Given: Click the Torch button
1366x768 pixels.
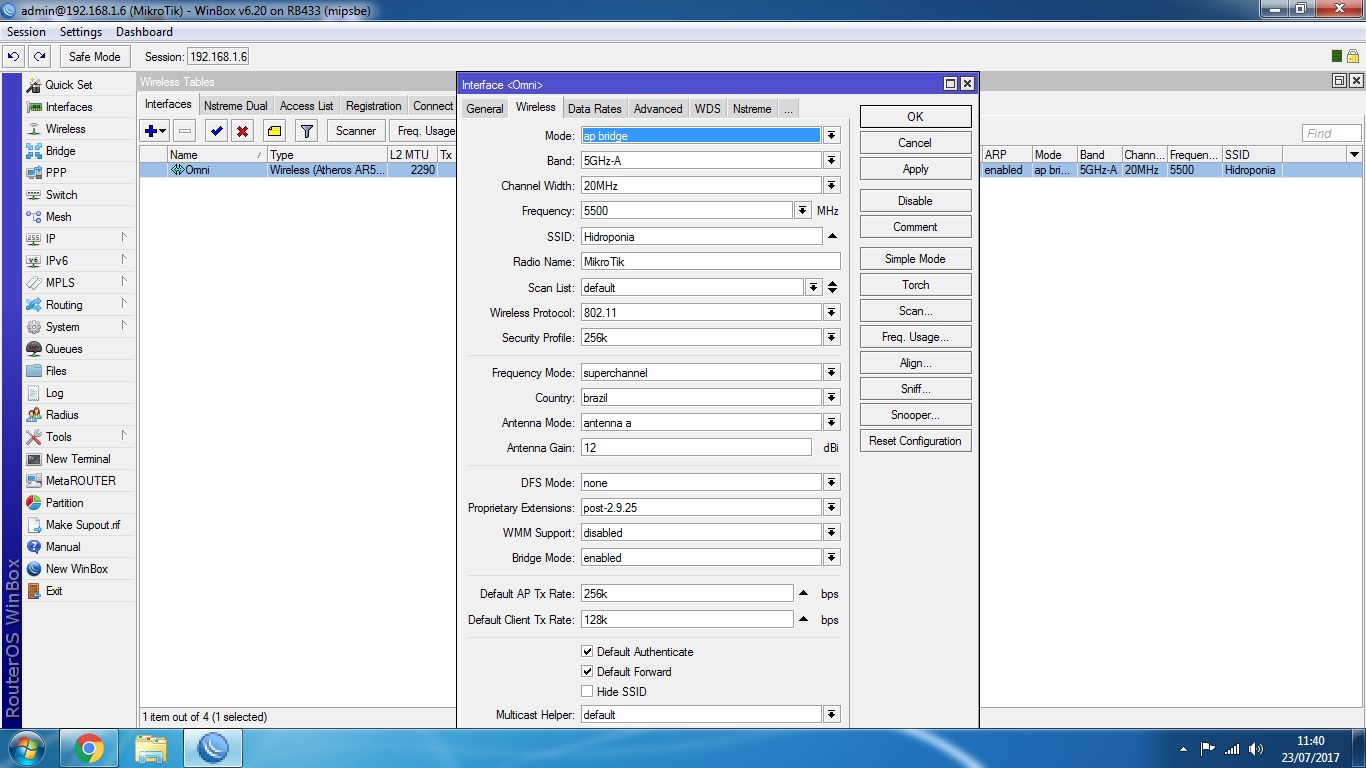Looking at the screenshot, I should (x=915, y=285).
